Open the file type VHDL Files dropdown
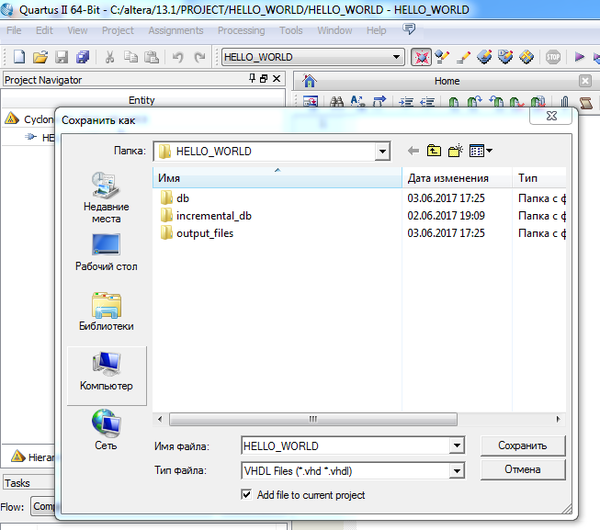 click(457, 470)
